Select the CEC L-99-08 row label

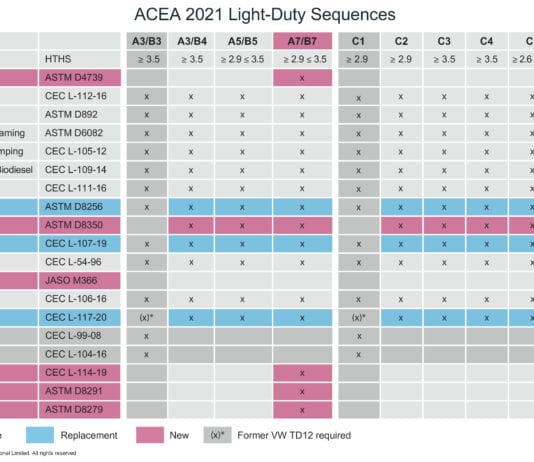[x=80, y=336]
